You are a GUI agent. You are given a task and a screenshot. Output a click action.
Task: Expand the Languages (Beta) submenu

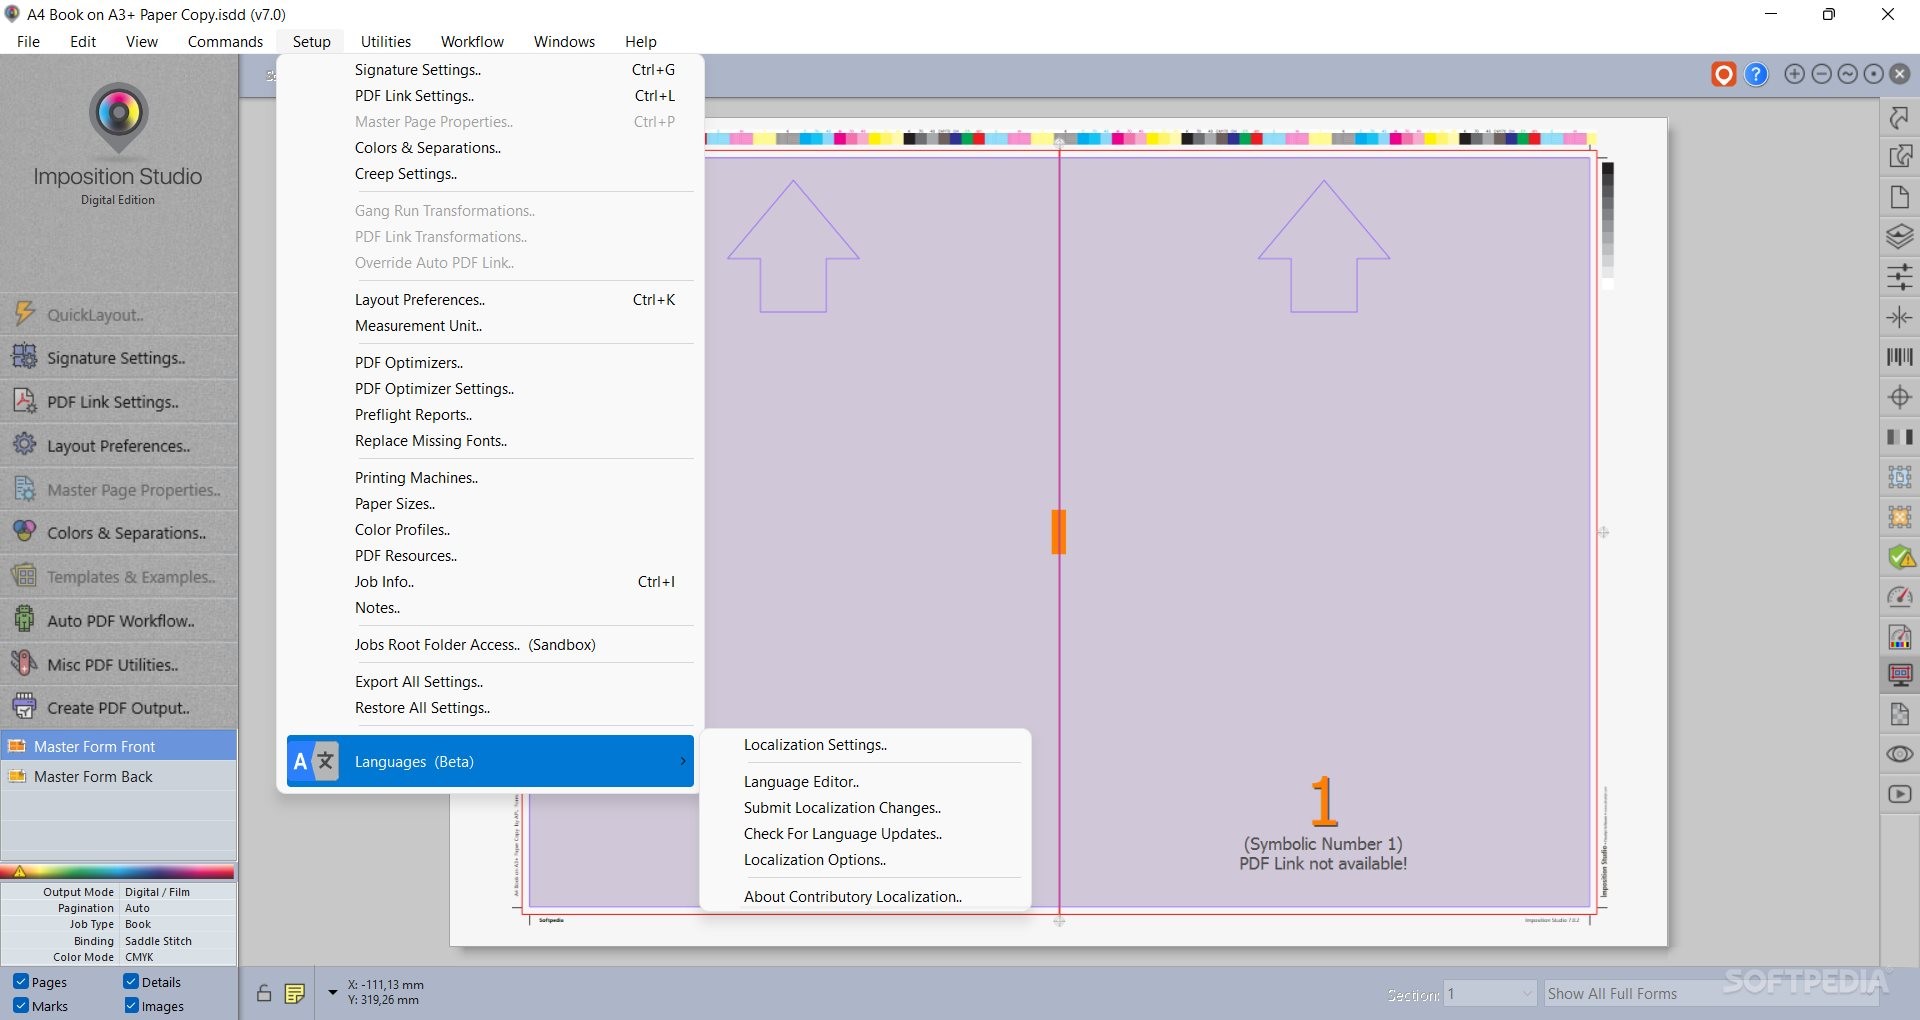pos(490,762)
